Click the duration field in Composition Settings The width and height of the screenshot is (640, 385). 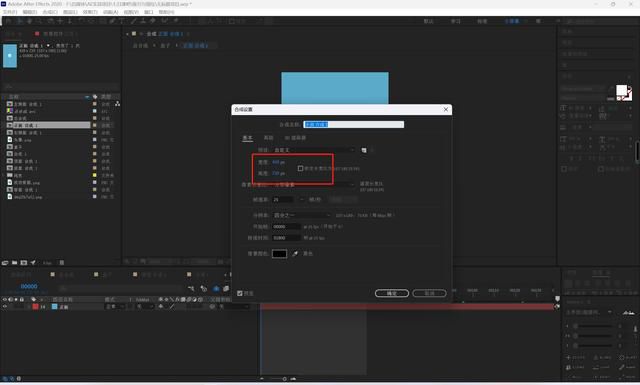click(287, 238)
